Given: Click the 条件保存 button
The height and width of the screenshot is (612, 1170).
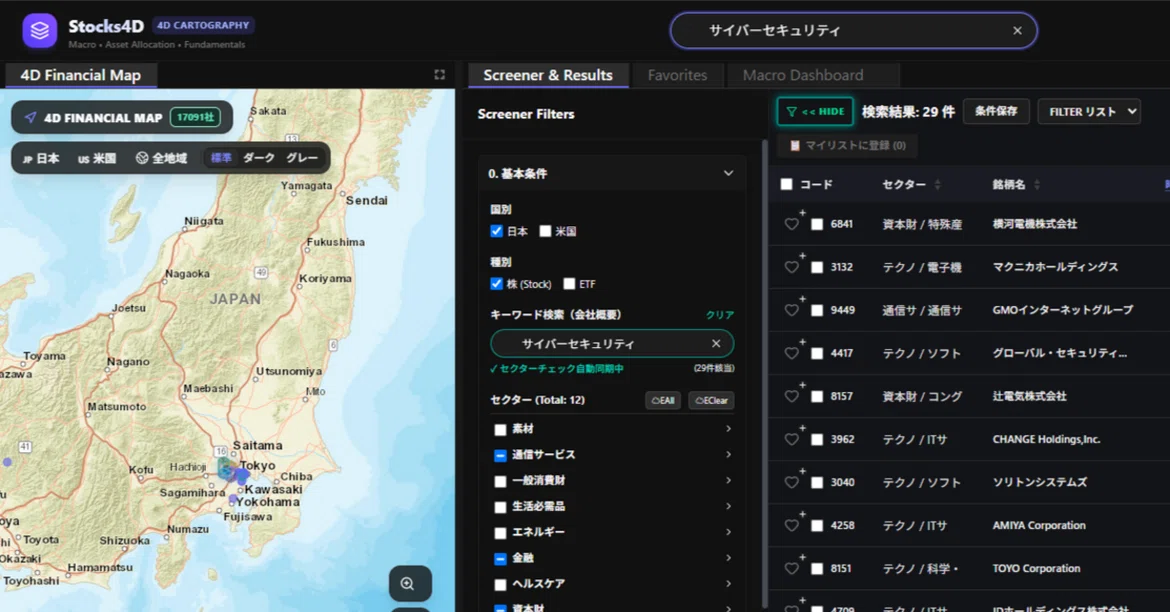Looking at the screenshot, I should [996, 111].
